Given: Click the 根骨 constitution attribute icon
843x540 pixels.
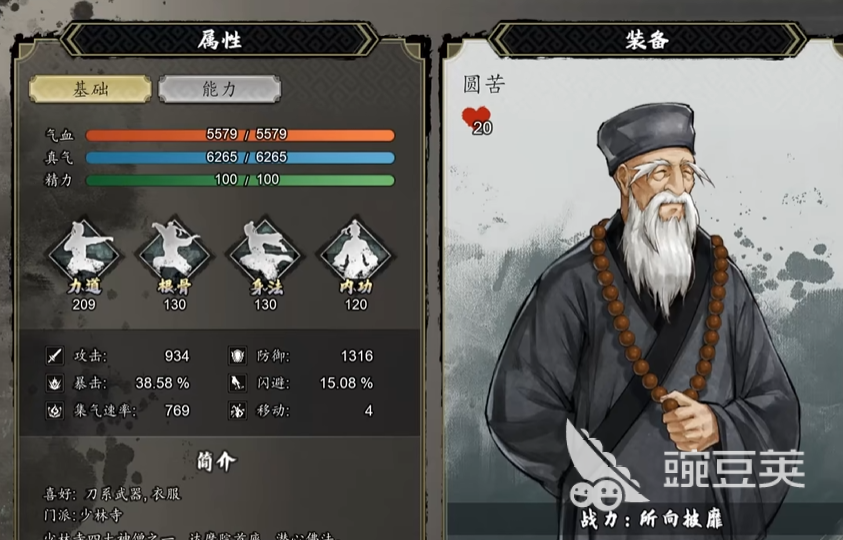Looking at the screenshot, I should (x=174, y=252).
